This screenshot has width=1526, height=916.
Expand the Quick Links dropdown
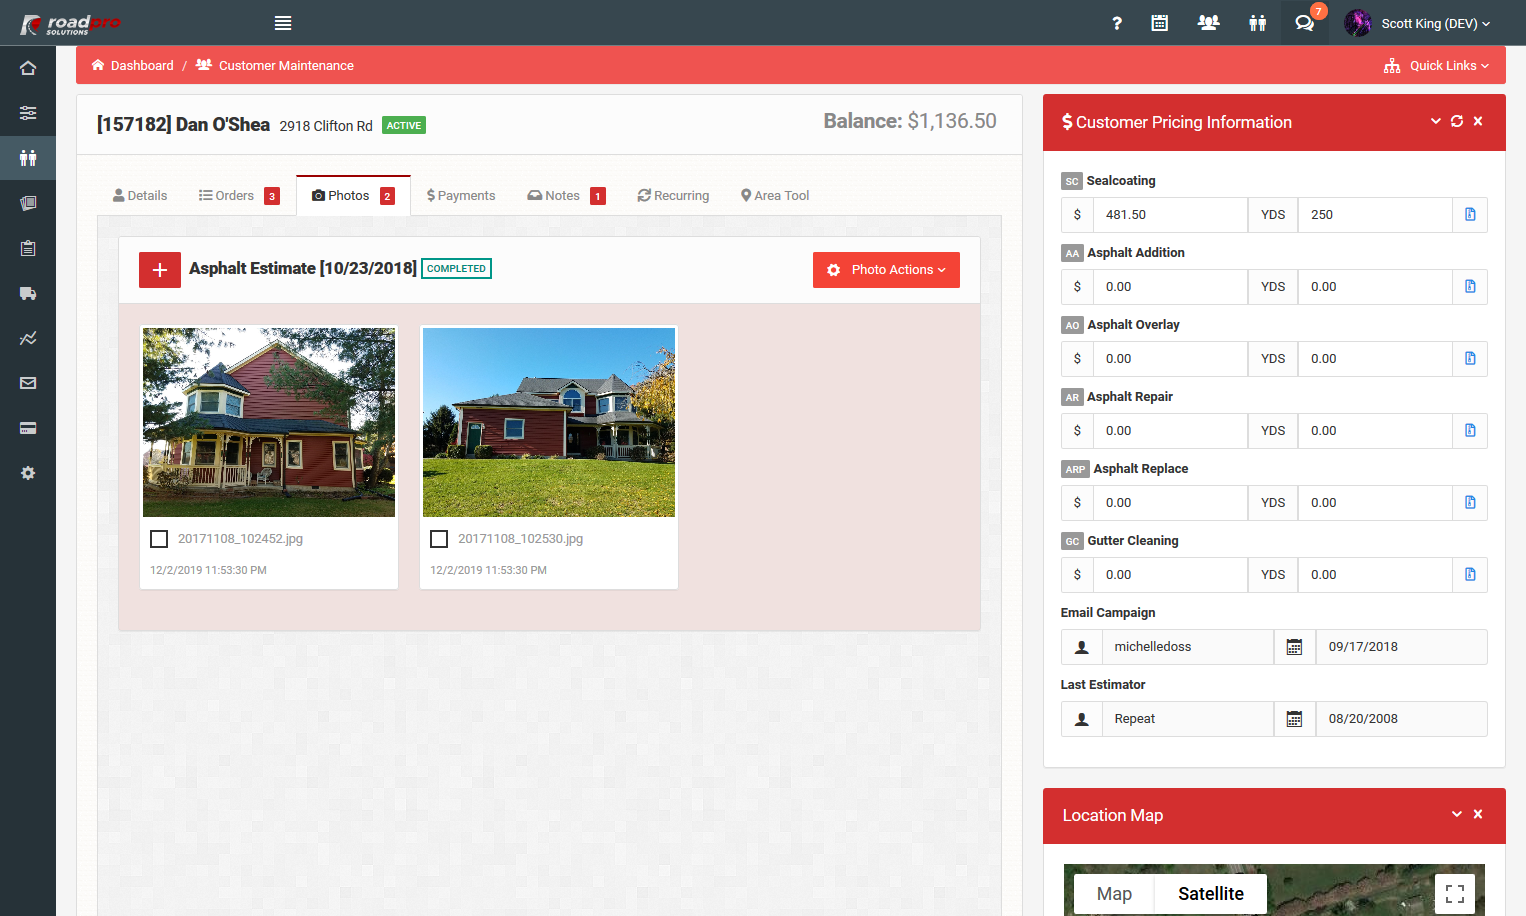(1437, 66)
